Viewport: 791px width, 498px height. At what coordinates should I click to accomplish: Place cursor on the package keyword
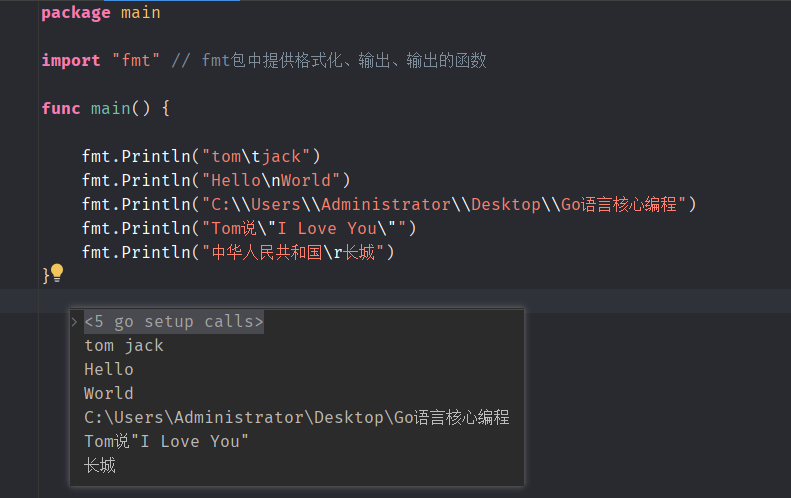coord(76,13)
